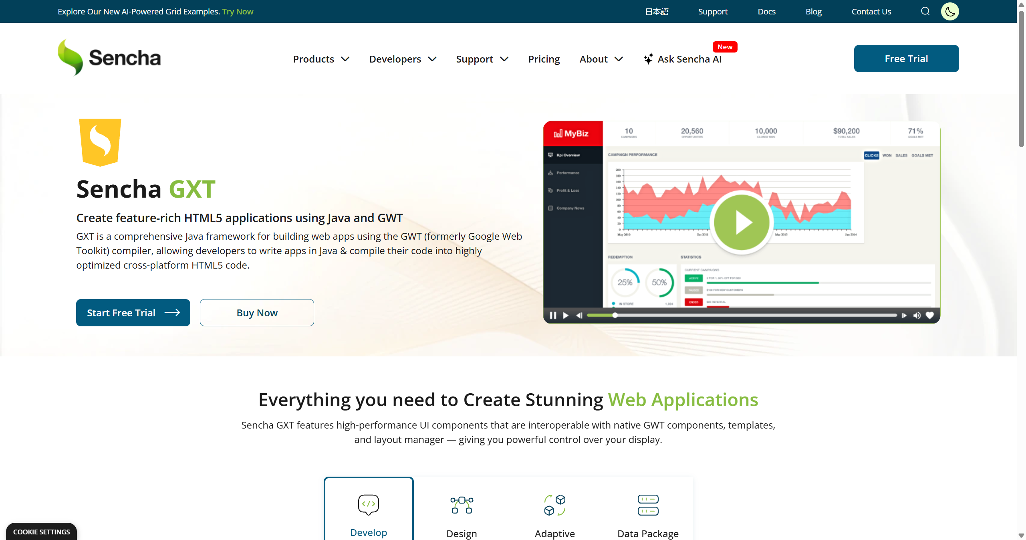Click the Start Free Trial button
Image resolution: width=1026 pixels, height=540 pixels.
point(133,313)
